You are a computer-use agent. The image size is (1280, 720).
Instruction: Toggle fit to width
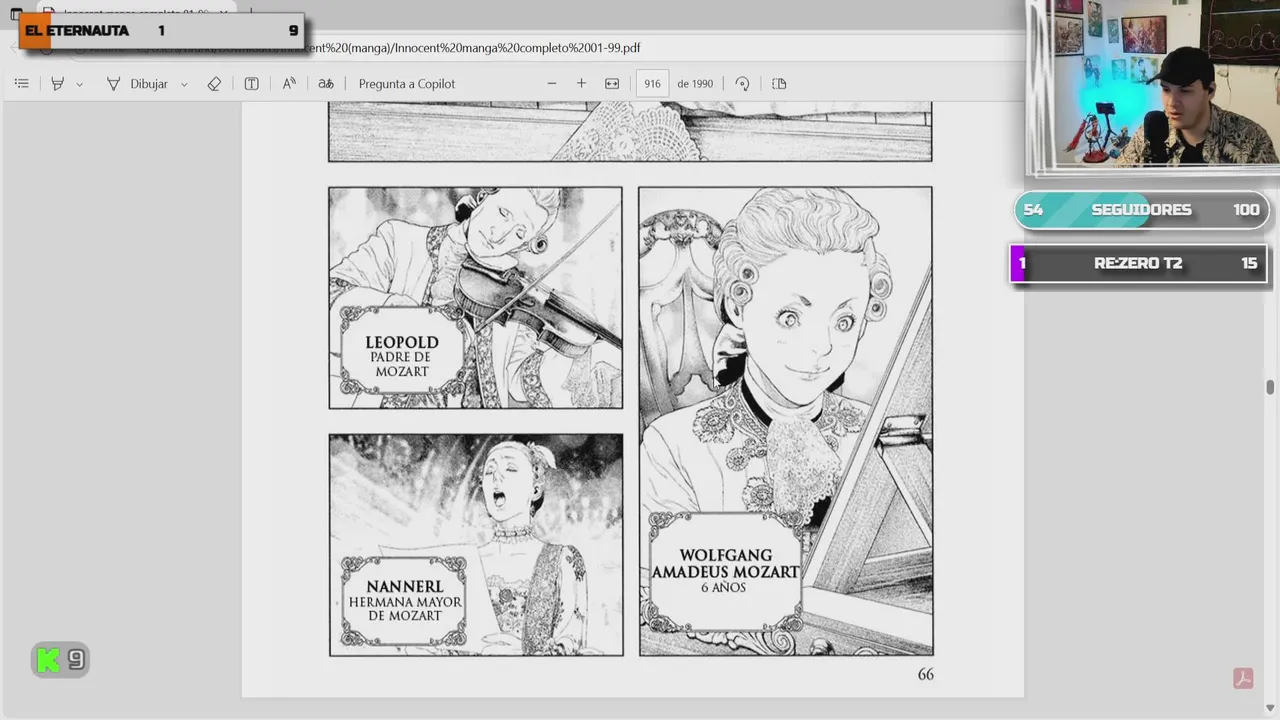click(x=612, y=84)
